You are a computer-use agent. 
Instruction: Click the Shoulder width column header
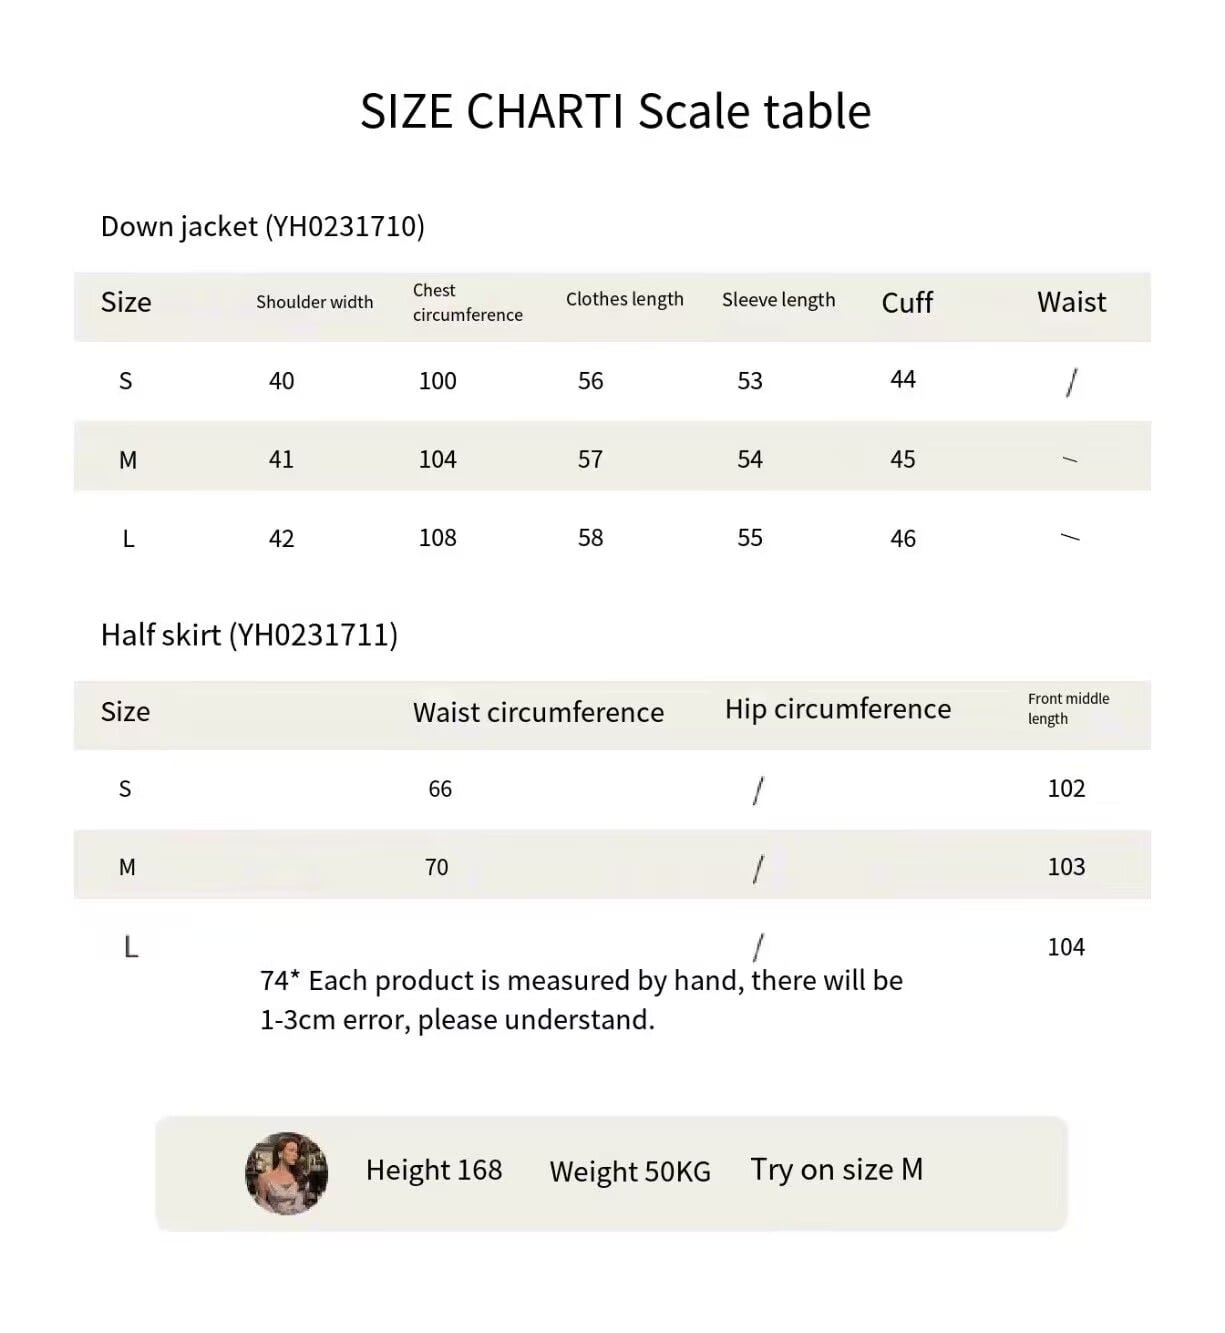pyautogui.click(x=314, y=302)
